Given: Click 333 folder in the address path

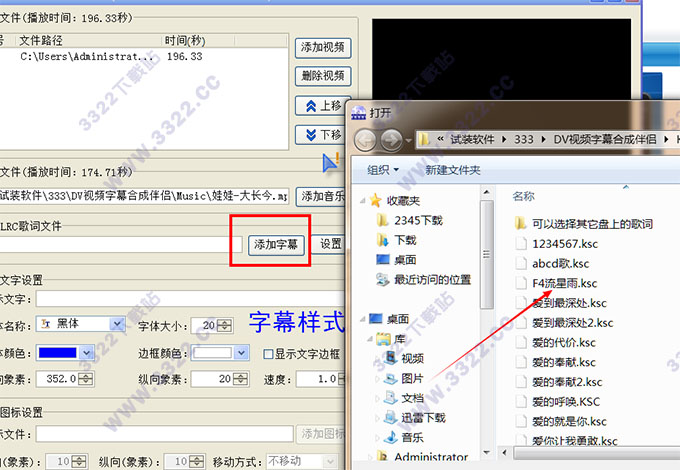Looking at the screenshot, I should [523, 139].
